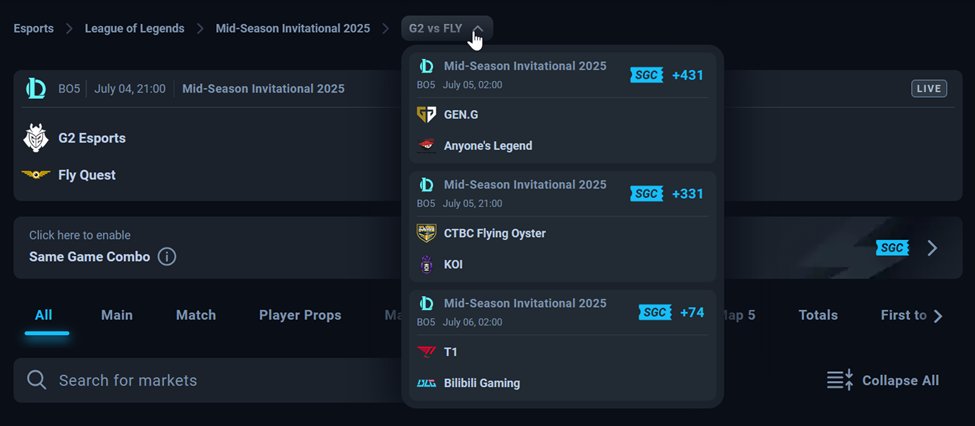Click the July 05, 21:00 match time
This screenshot has height=426, width=975.
[x=473, y=203]
